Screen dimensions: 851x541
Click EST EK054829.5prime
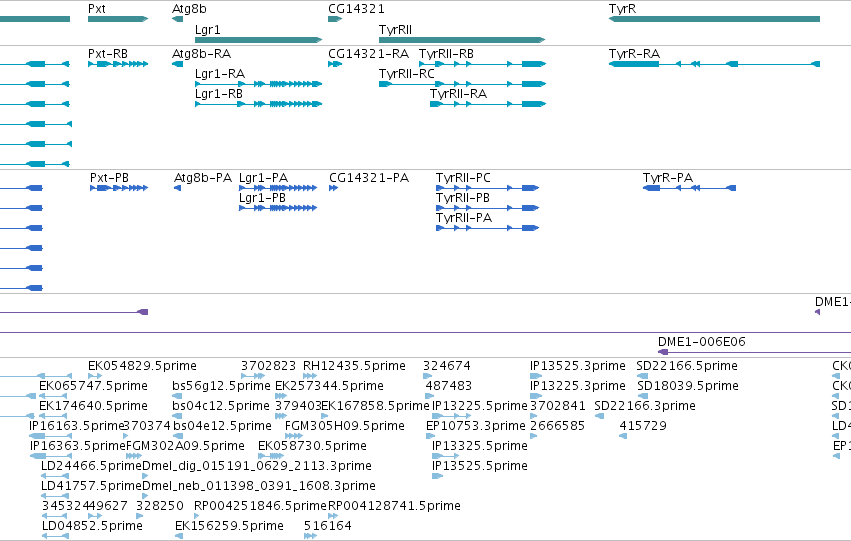[95, 376]
